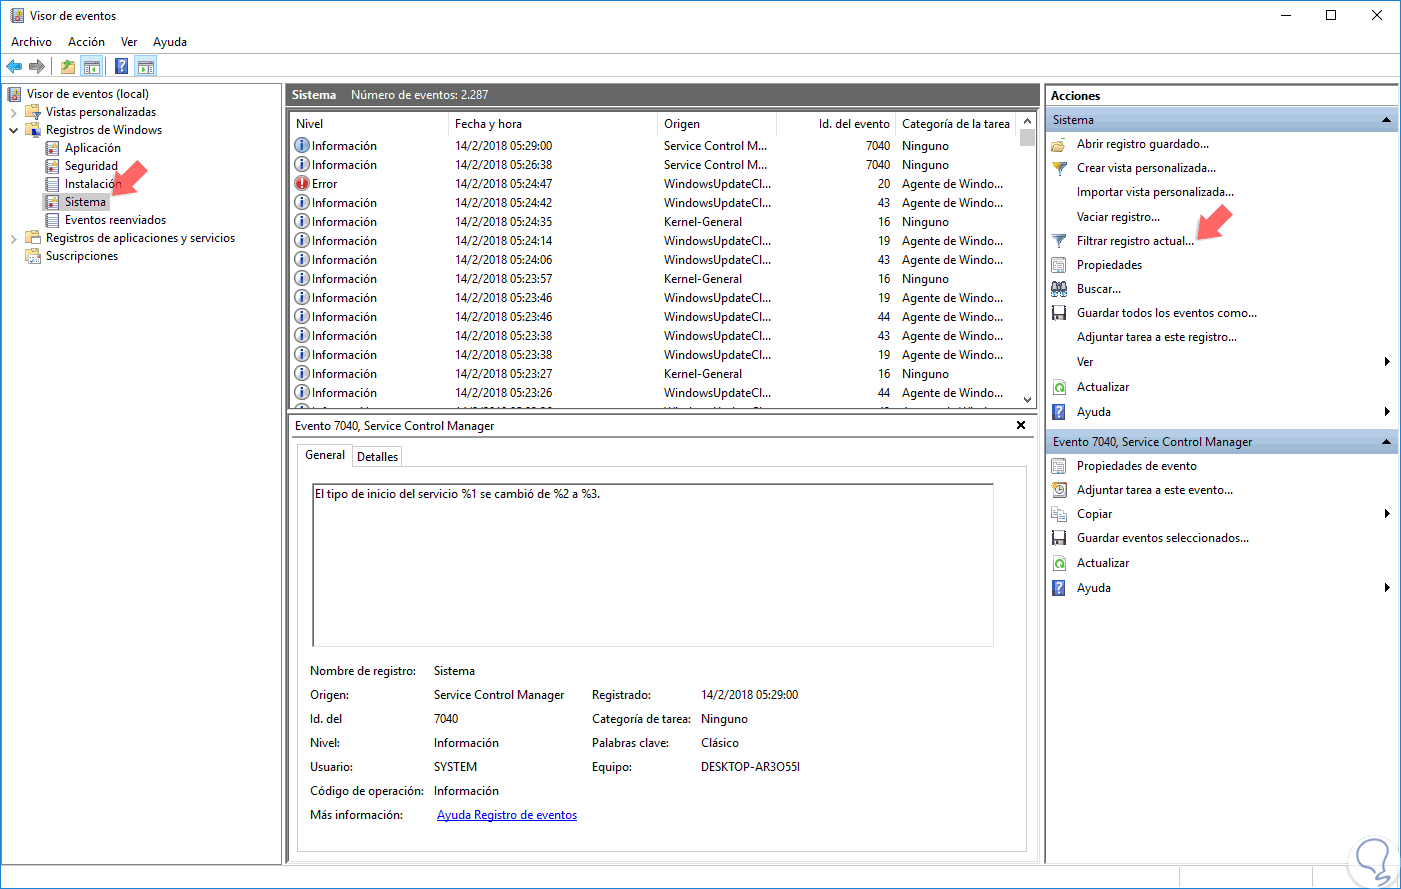The image size is (1401, 889).
Task: Click the Abrir registro guardado folder icon
Action: [1059, 144]
